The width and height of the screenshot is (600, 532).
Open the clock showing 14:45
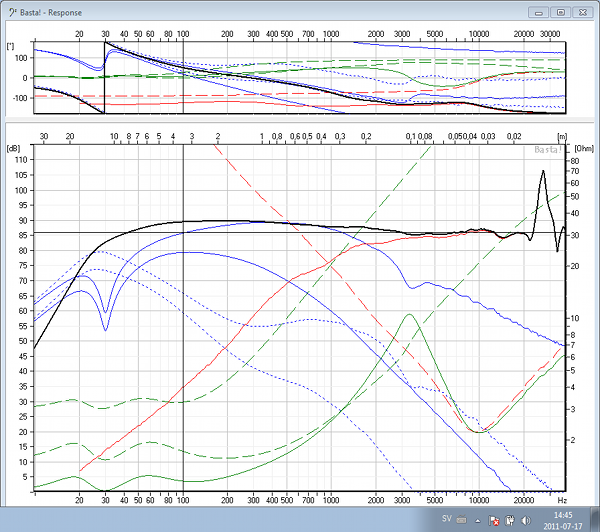coord(561,520)
